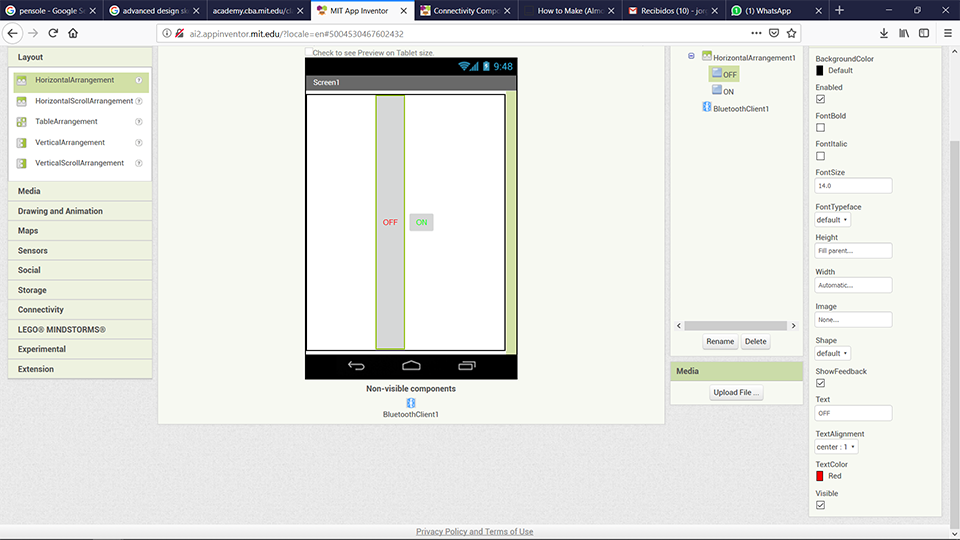Click Upload File button
Image resolution: width=960 pixels, height=540 pixels.
(x=736, y=392)
